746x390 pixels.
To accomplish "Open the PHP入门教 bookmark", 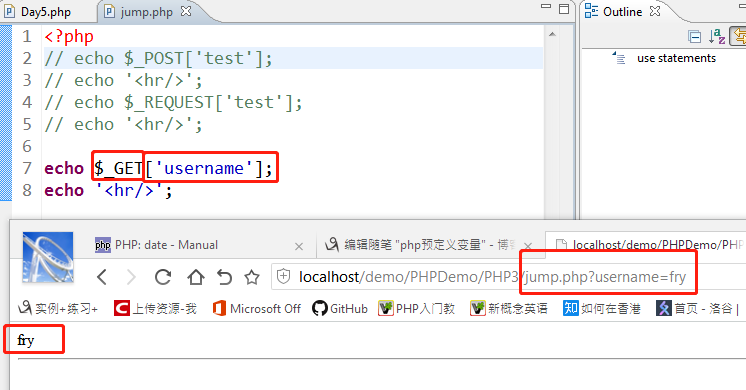I will [416, 309].
